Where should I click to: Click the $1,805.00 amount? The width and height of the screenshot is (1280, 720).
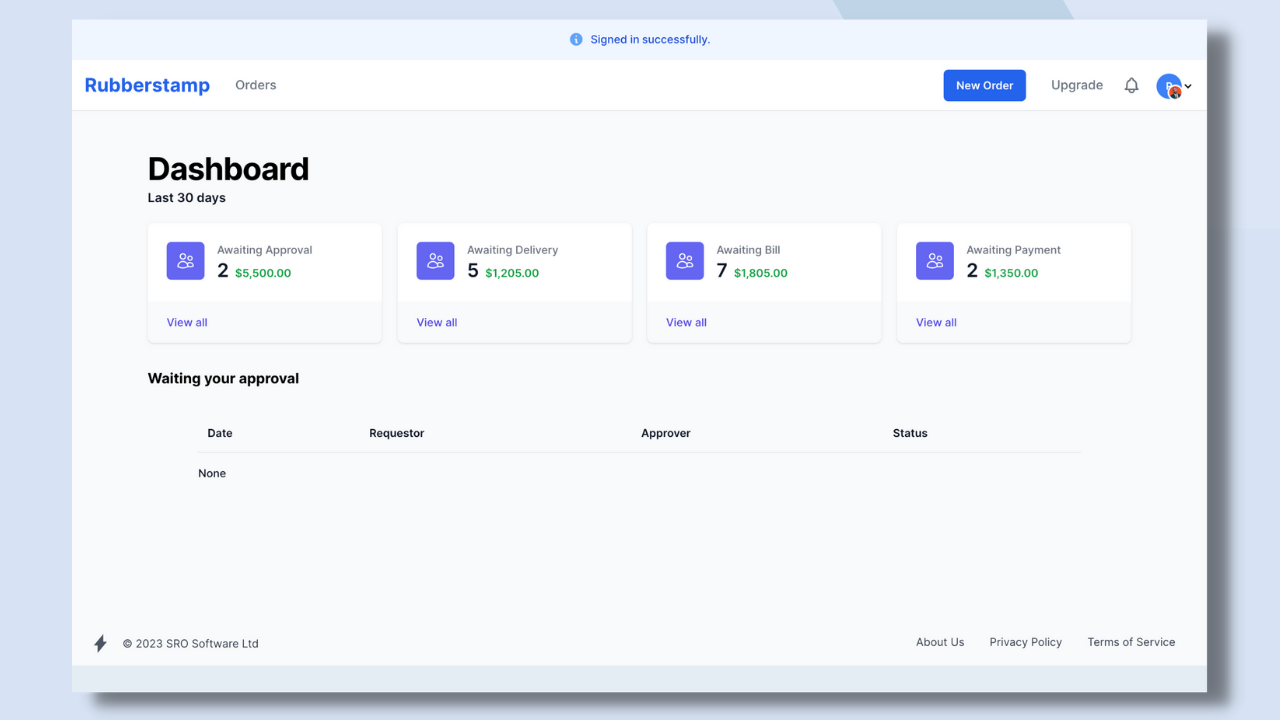click(761, 273)
